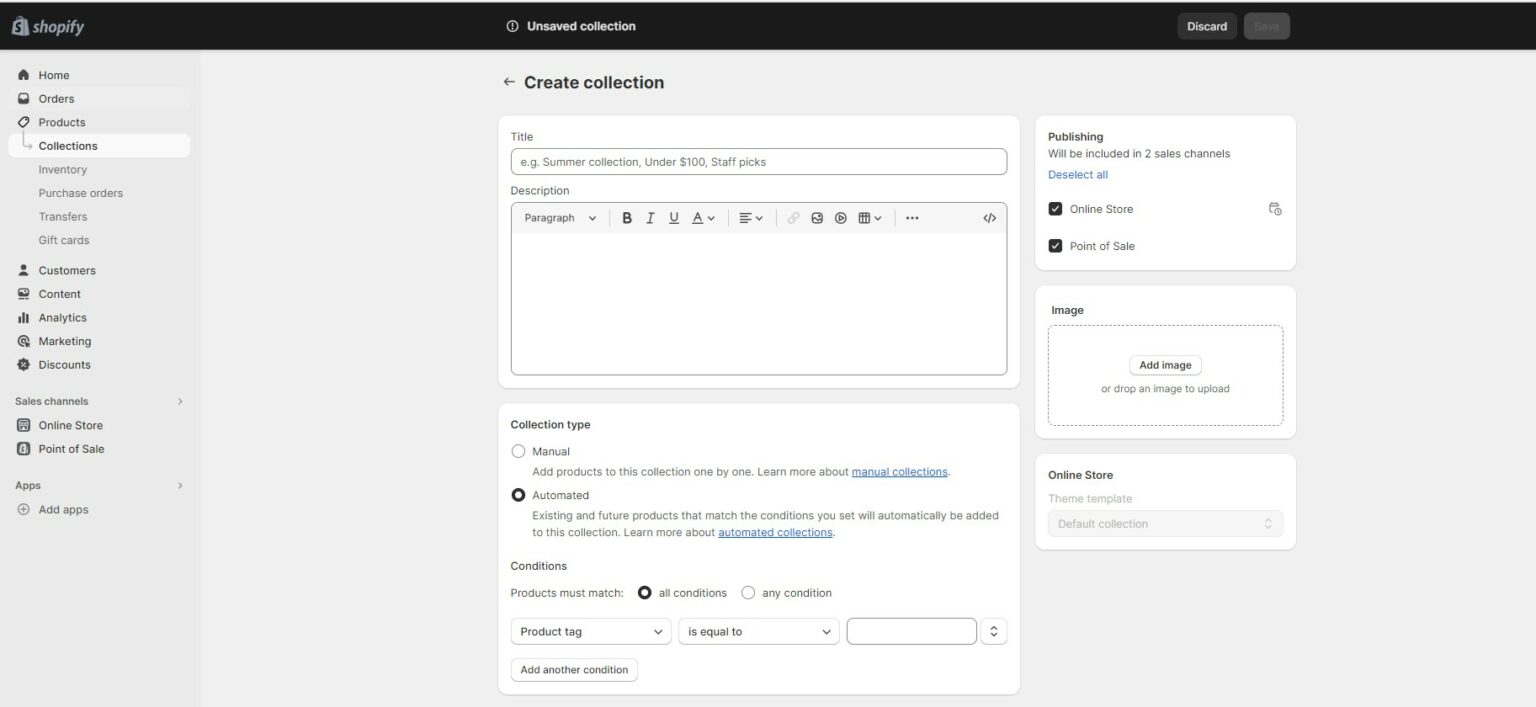Viewport: 1536px width, 707px height.
Task: Schedule Online Store publishing via the calendar icon
Action: click(1275, 208)
